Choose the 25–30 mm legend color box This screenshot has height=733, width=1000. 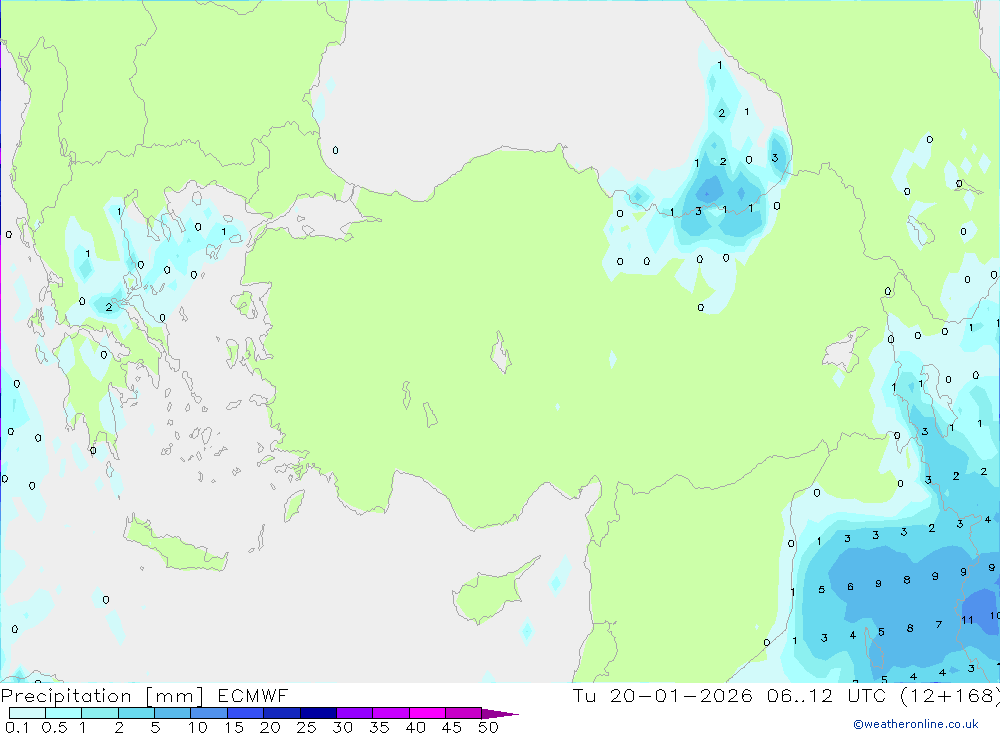[x=318, y=713]
